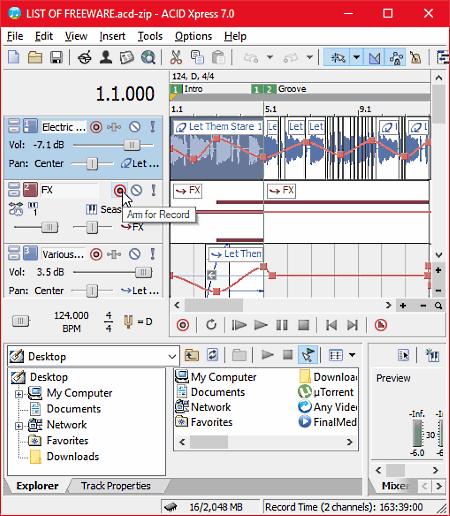The height and width of the screenshot is (516, 450).
Task: Toggle Enable Snapping toolbar button
Action: (x=338, y=58)
